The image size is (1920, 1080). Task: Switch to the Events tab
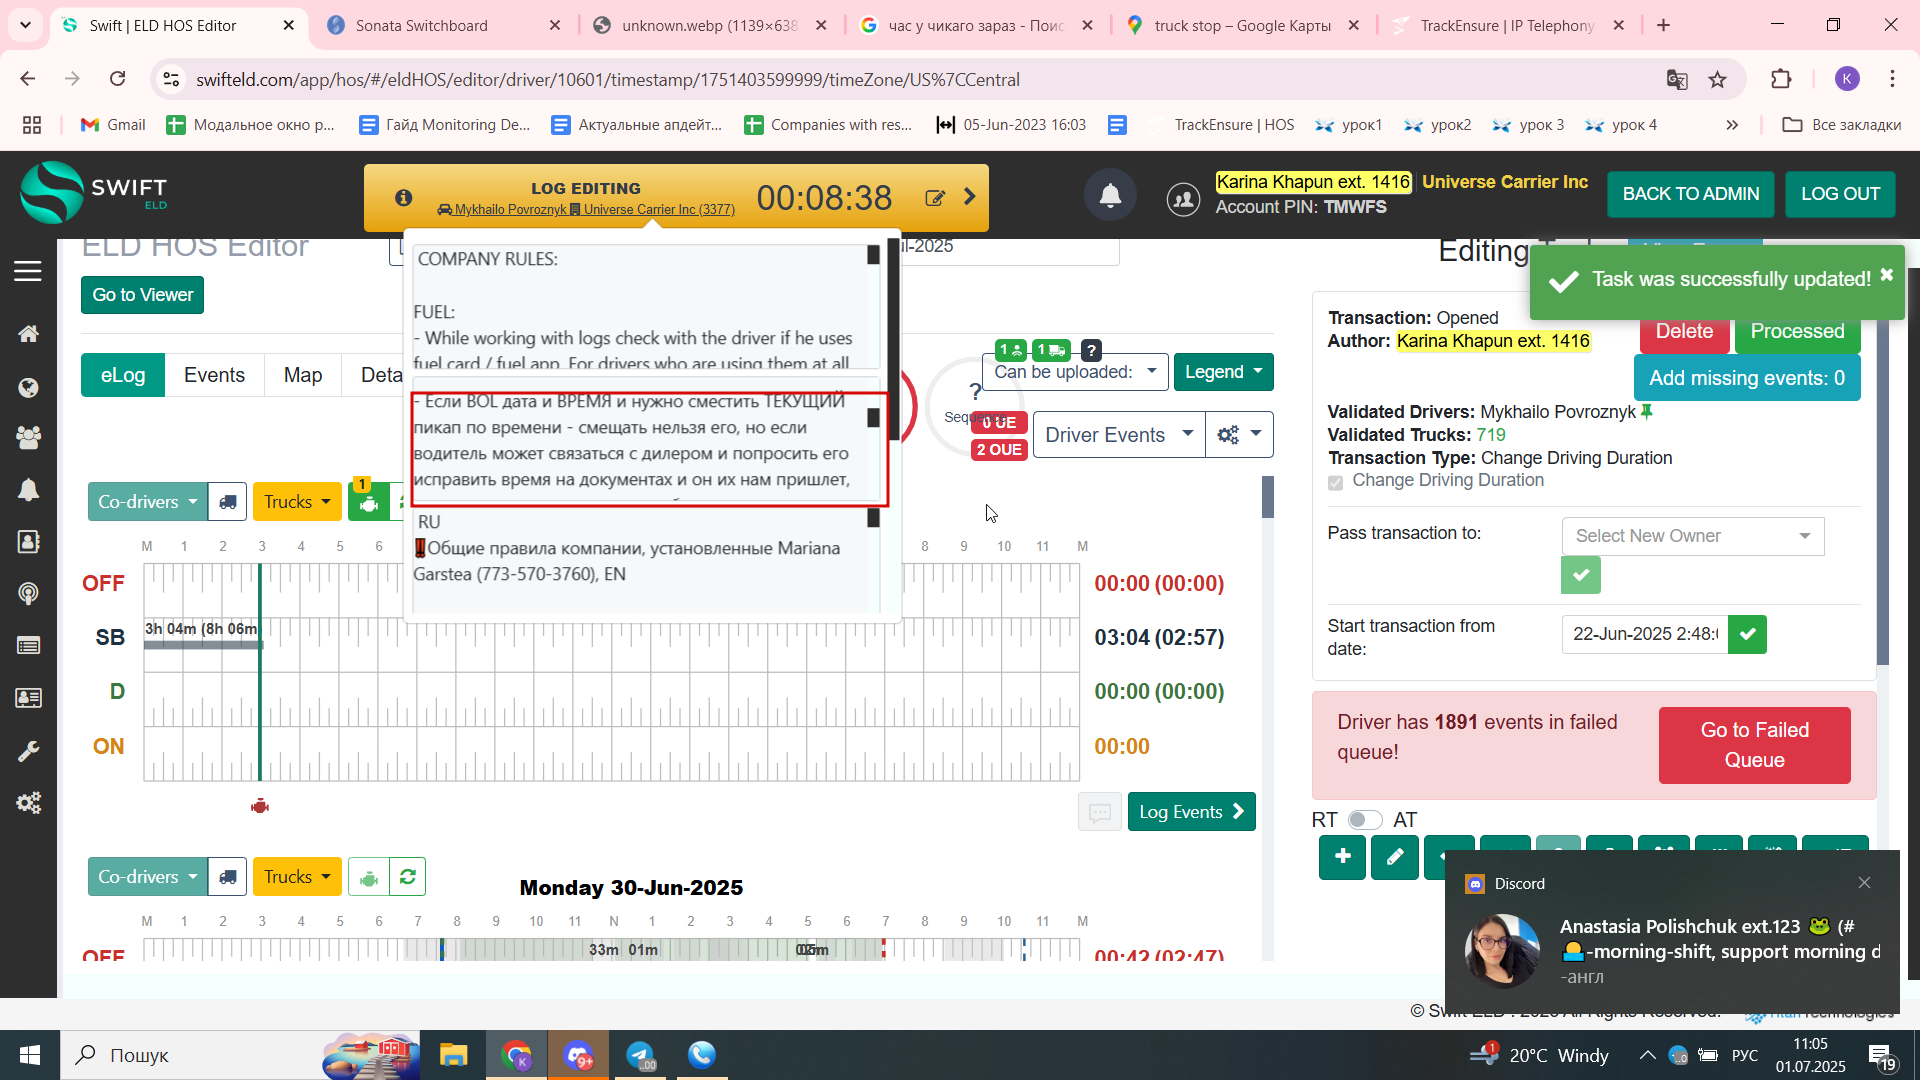click(x=214, y=375)
